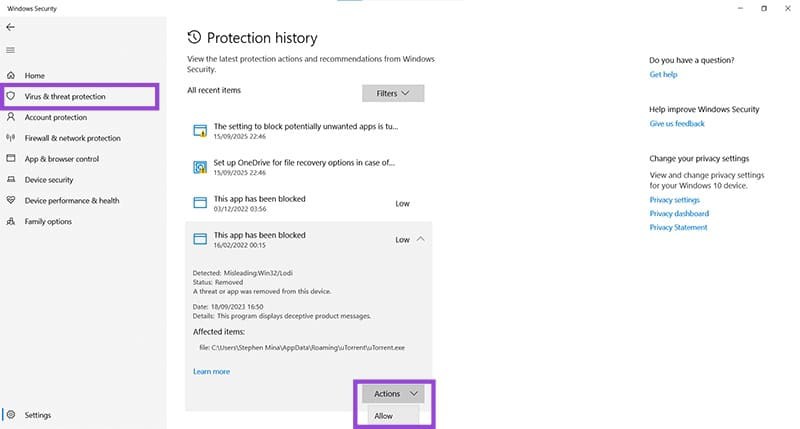Go to App & browser control
Viewport: 800px width, 429px height.
point(61,159)
